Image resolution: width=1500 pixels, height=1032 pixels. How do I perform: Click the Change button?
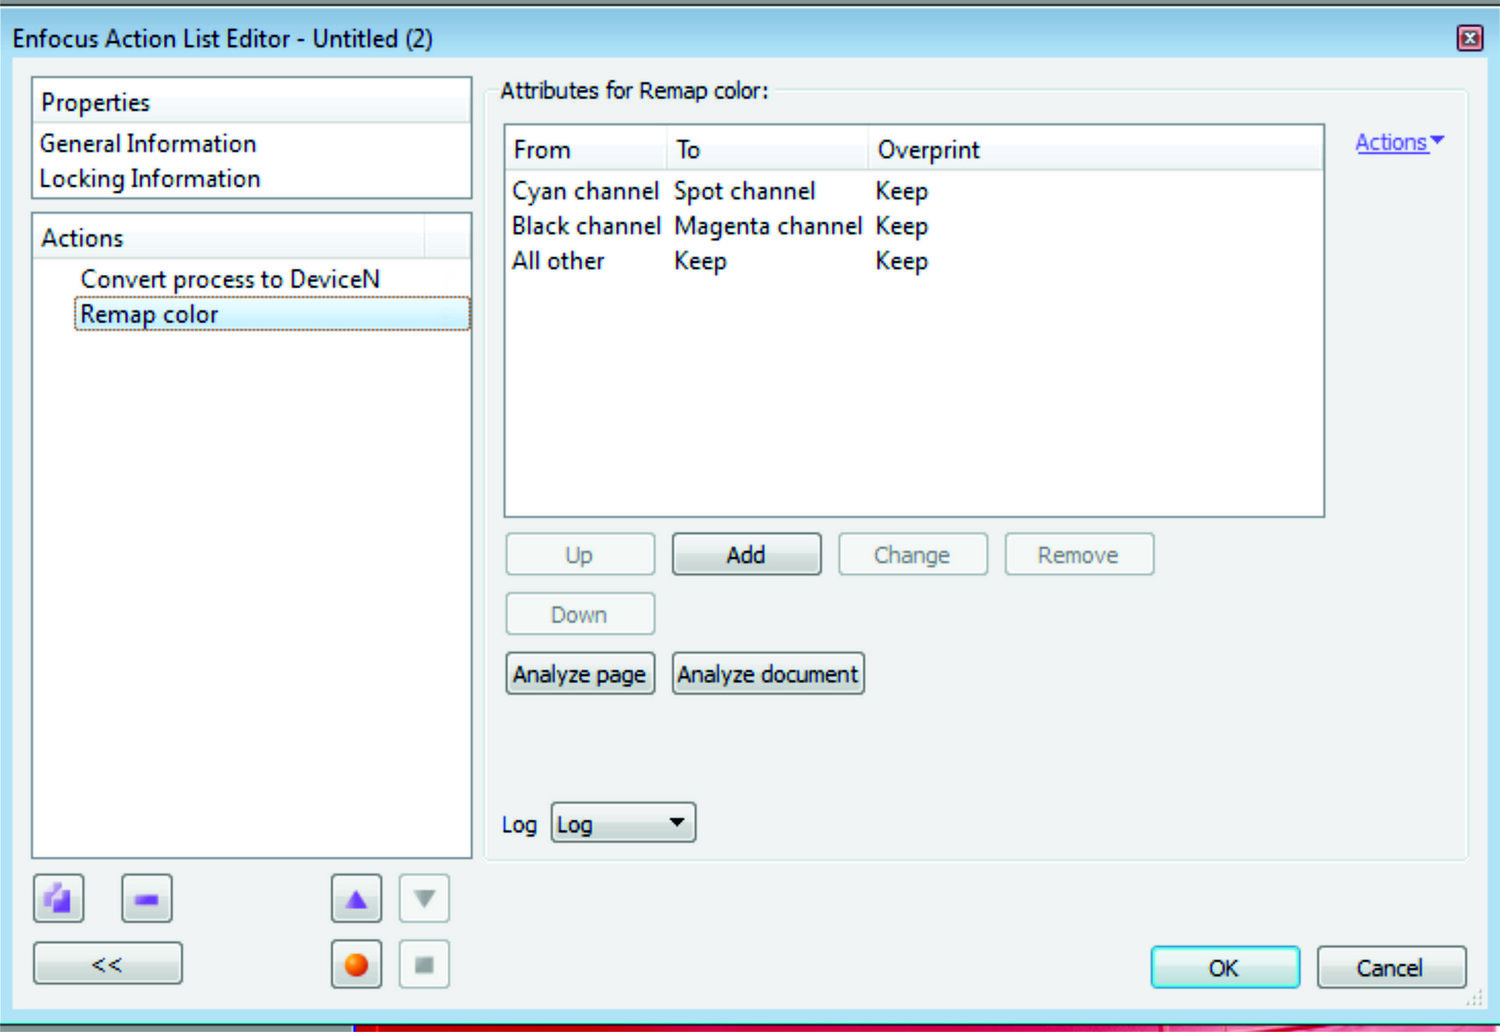click(x=912, y=554)
